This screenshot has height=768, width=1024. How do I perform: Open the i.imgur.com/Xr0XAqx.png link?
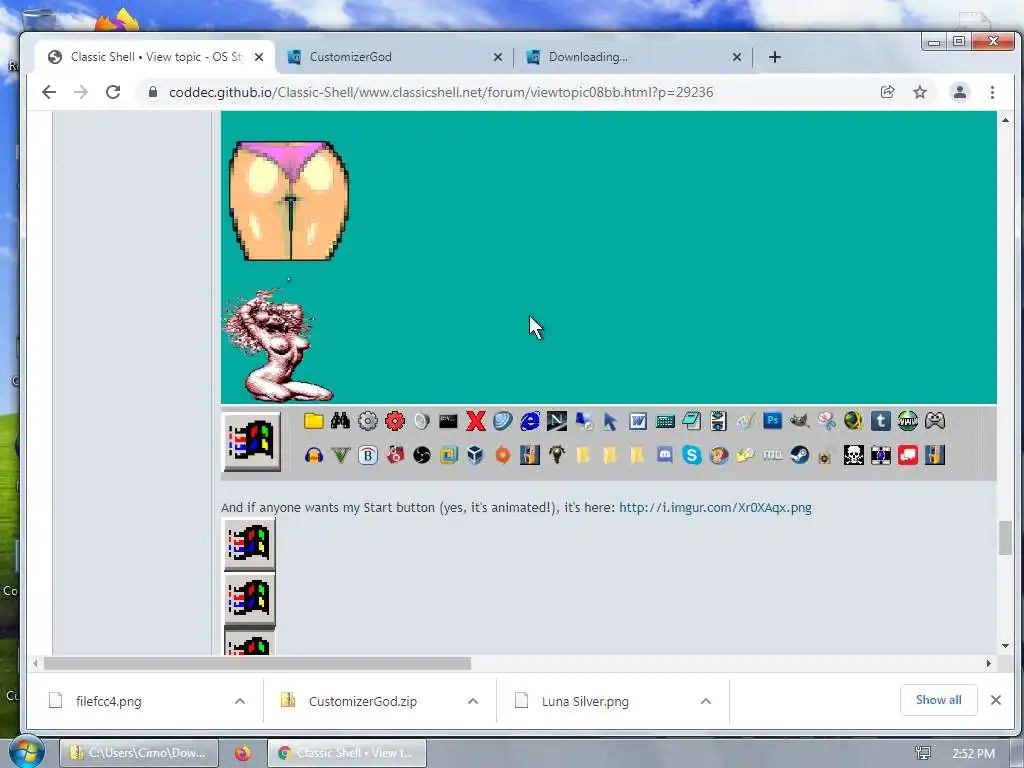(x=715, y=507)
